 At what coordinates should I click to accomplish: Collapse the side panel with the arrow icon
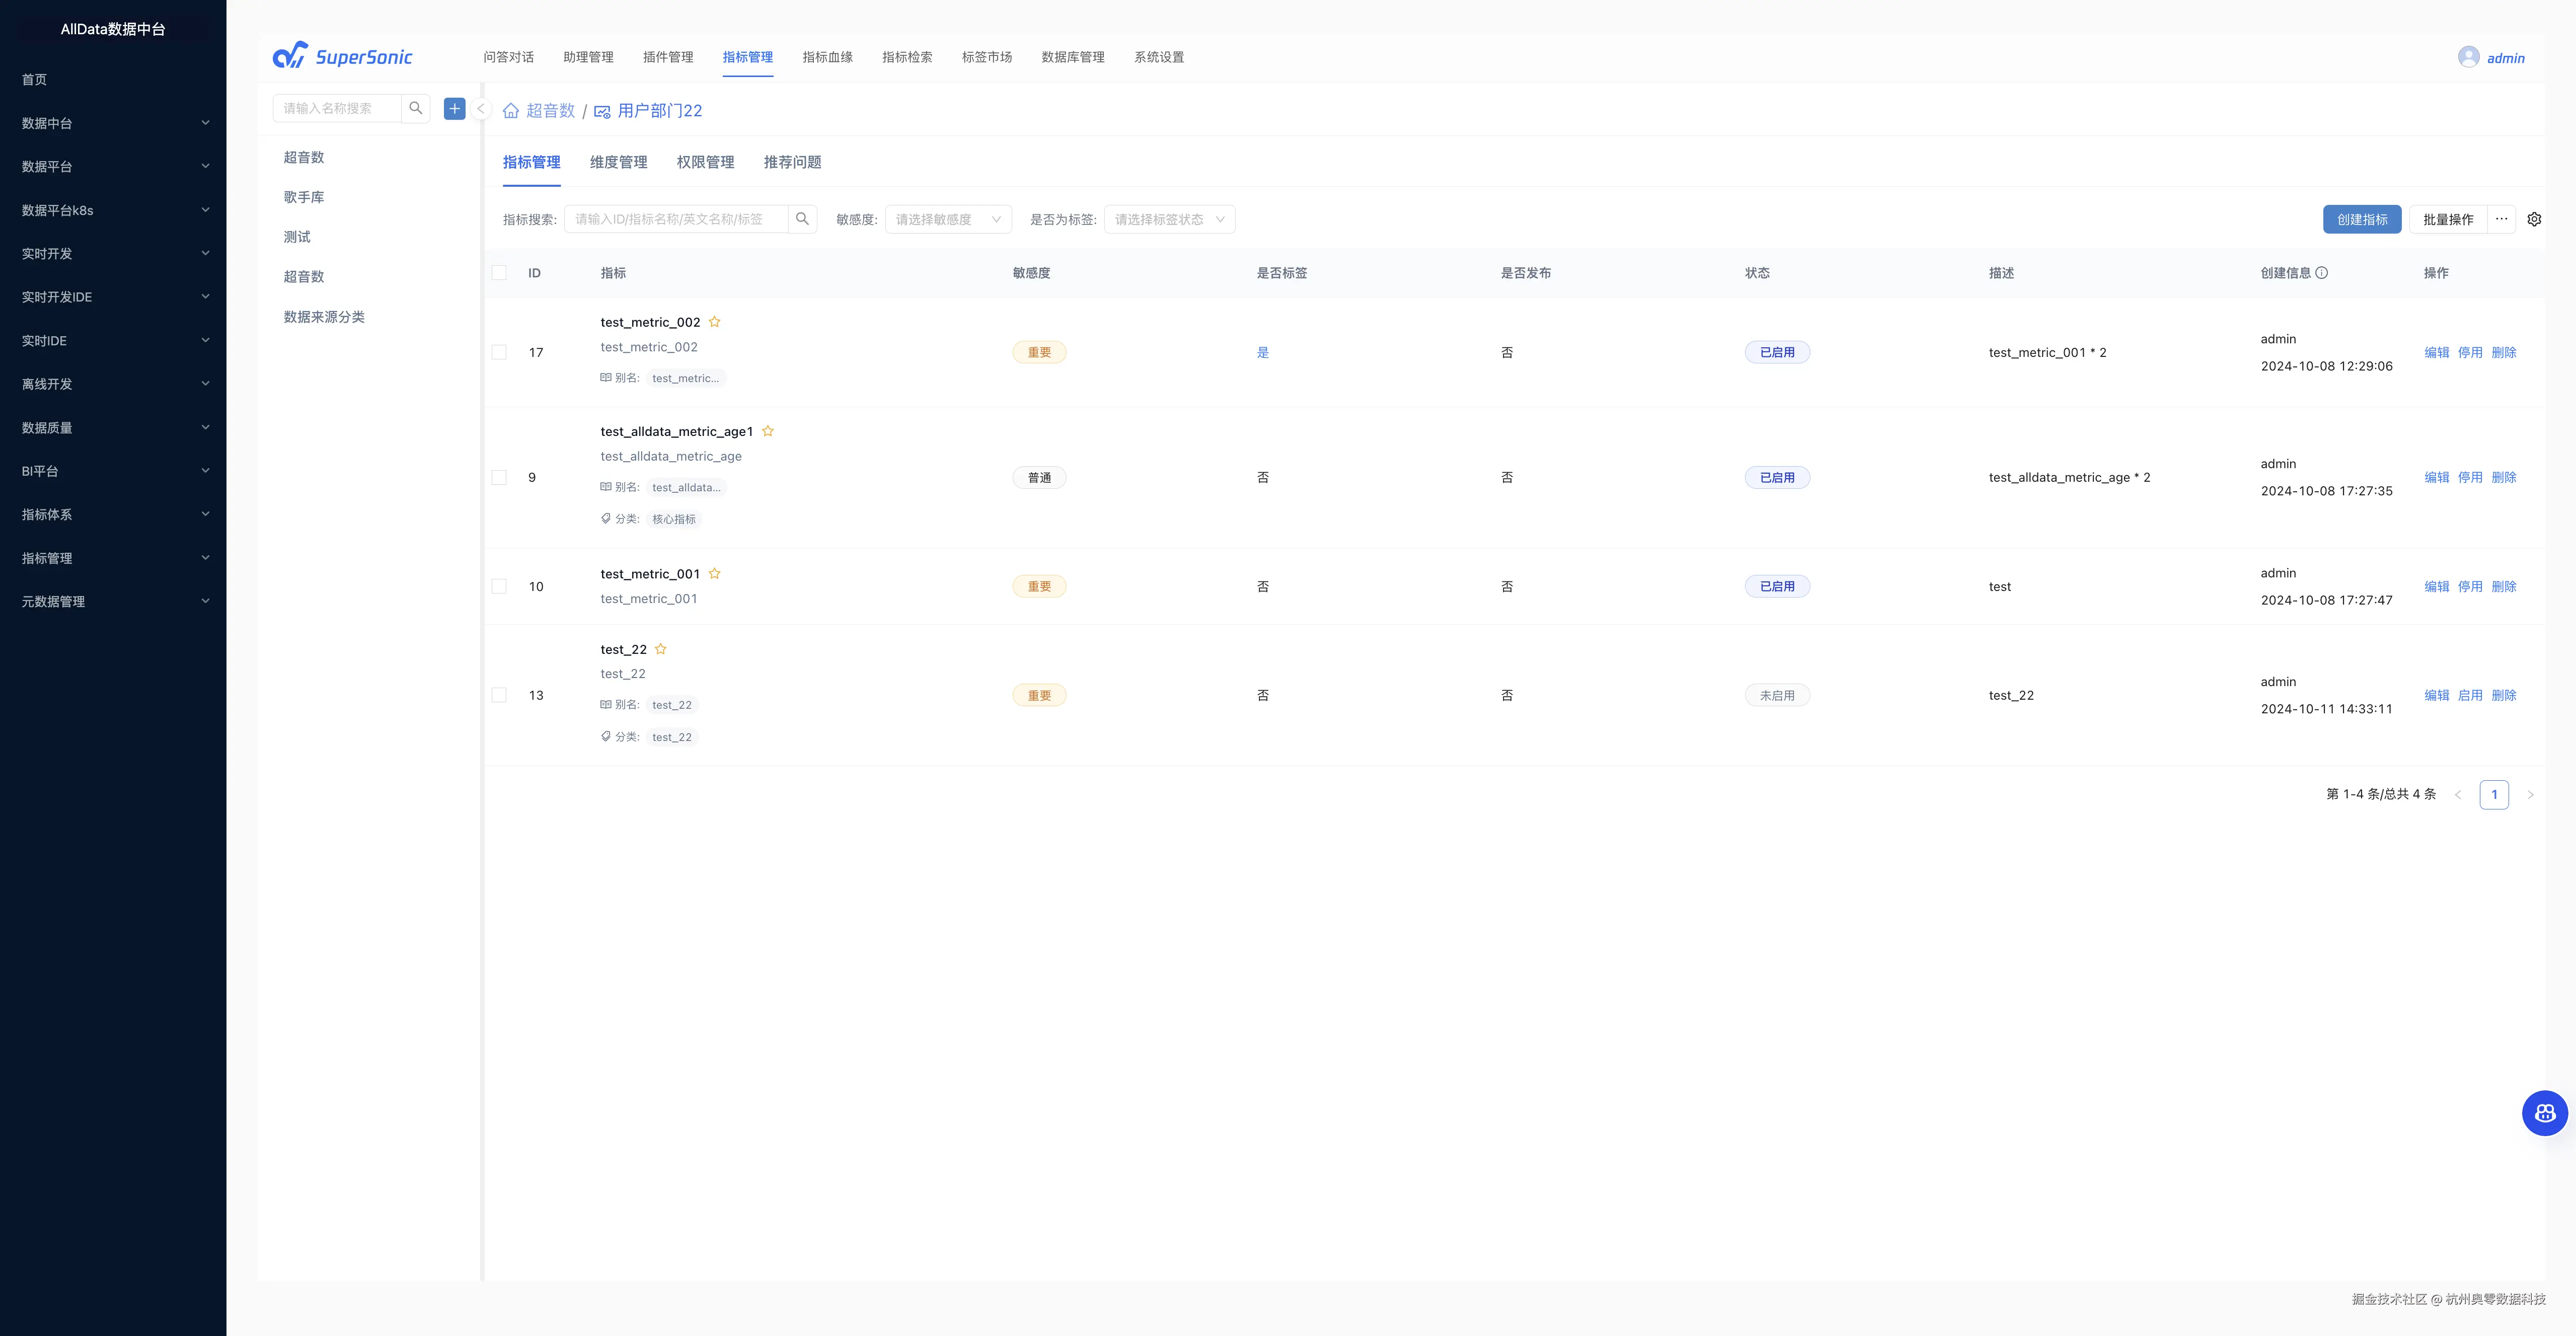[x=481, y=109]
